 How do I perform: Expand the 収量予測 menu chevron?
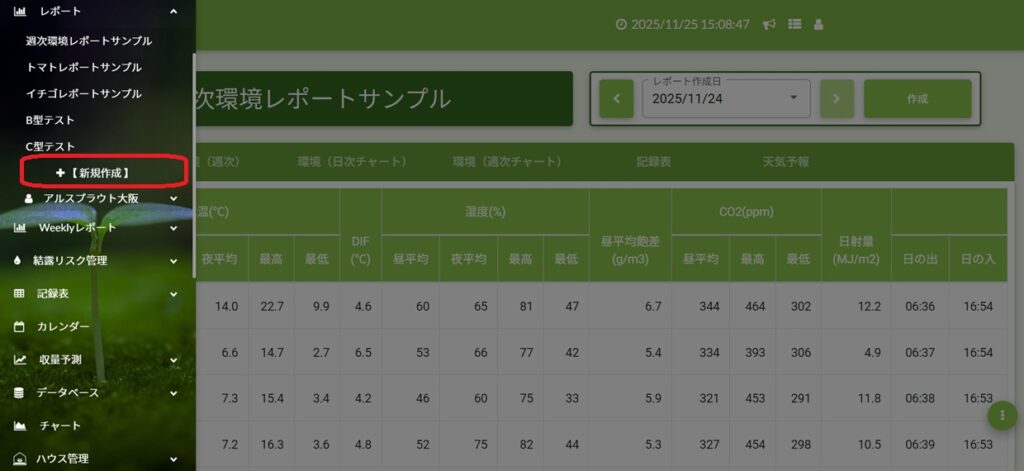point(174,360)
